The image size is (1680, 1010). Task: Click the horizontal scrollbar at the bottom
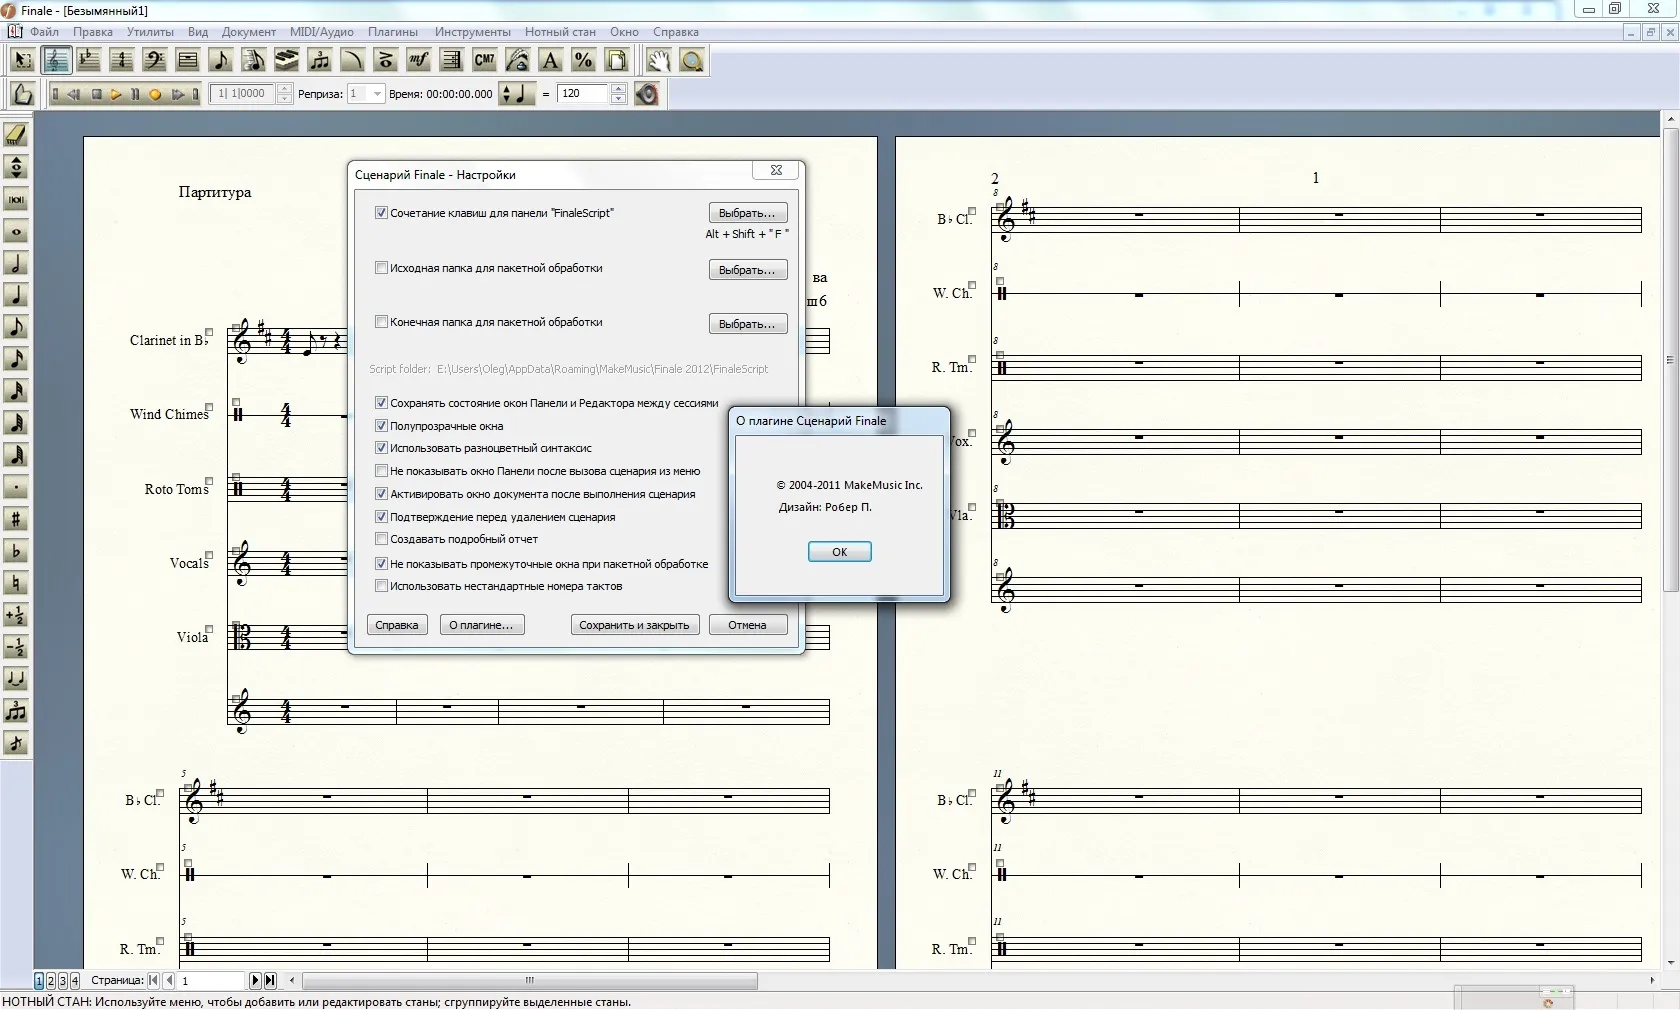530,981
